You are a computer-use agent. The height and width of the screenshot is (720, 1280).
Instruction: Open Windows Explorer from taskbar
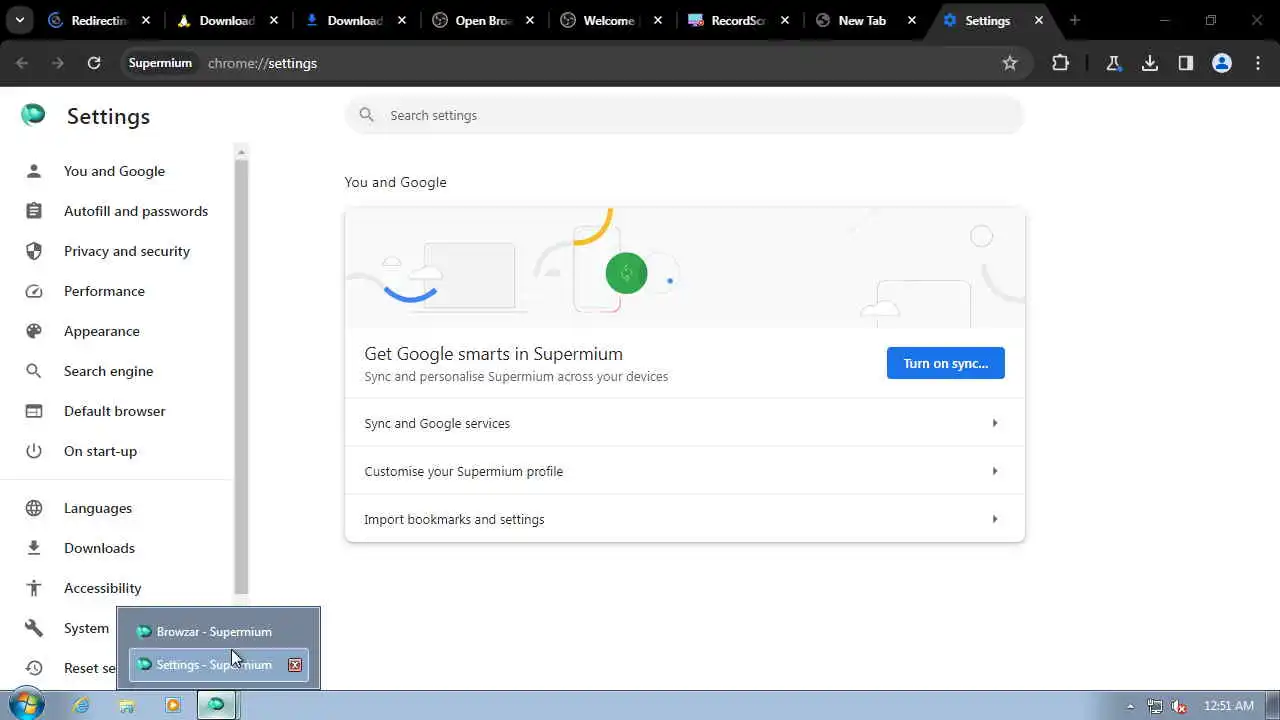pos(127,705)
